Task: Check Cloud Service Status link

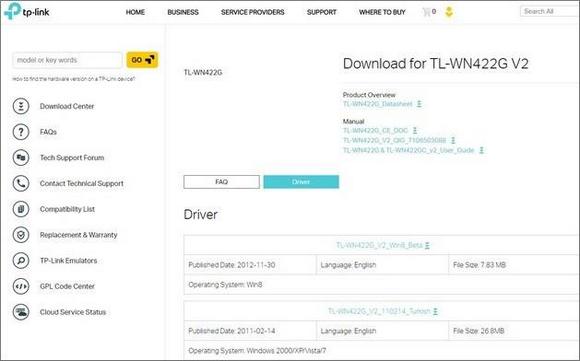Action: click(x=73, y=312)
